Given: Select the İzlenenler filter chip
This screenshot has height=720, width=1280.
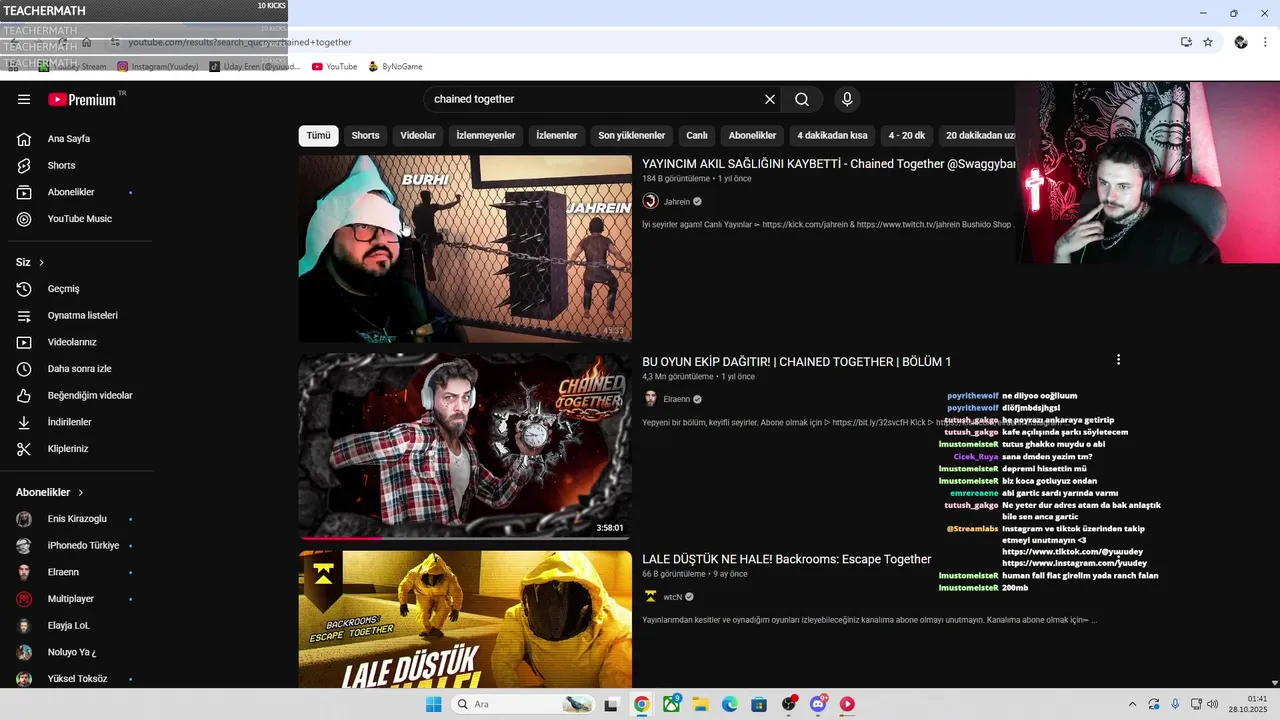Looking at the screenshot, I should coord(557,135).
